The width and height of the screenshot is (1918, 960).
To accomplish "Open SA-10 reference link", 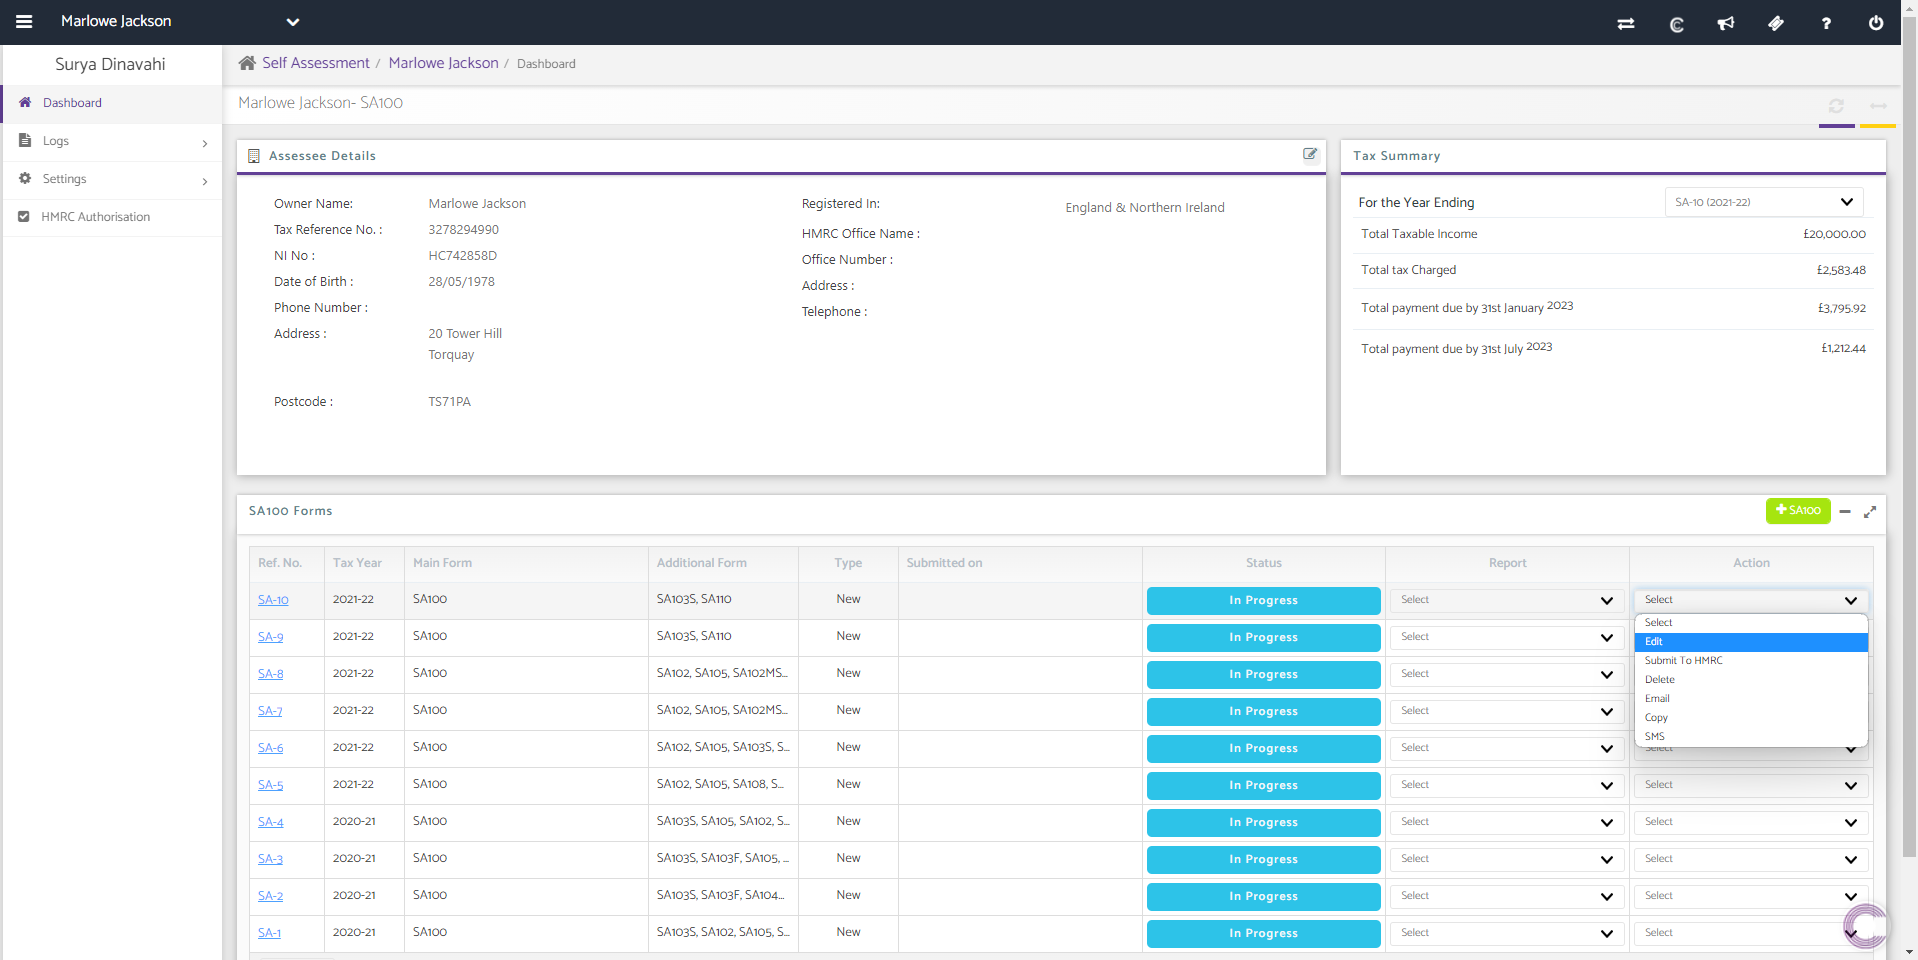I will 273,600.
